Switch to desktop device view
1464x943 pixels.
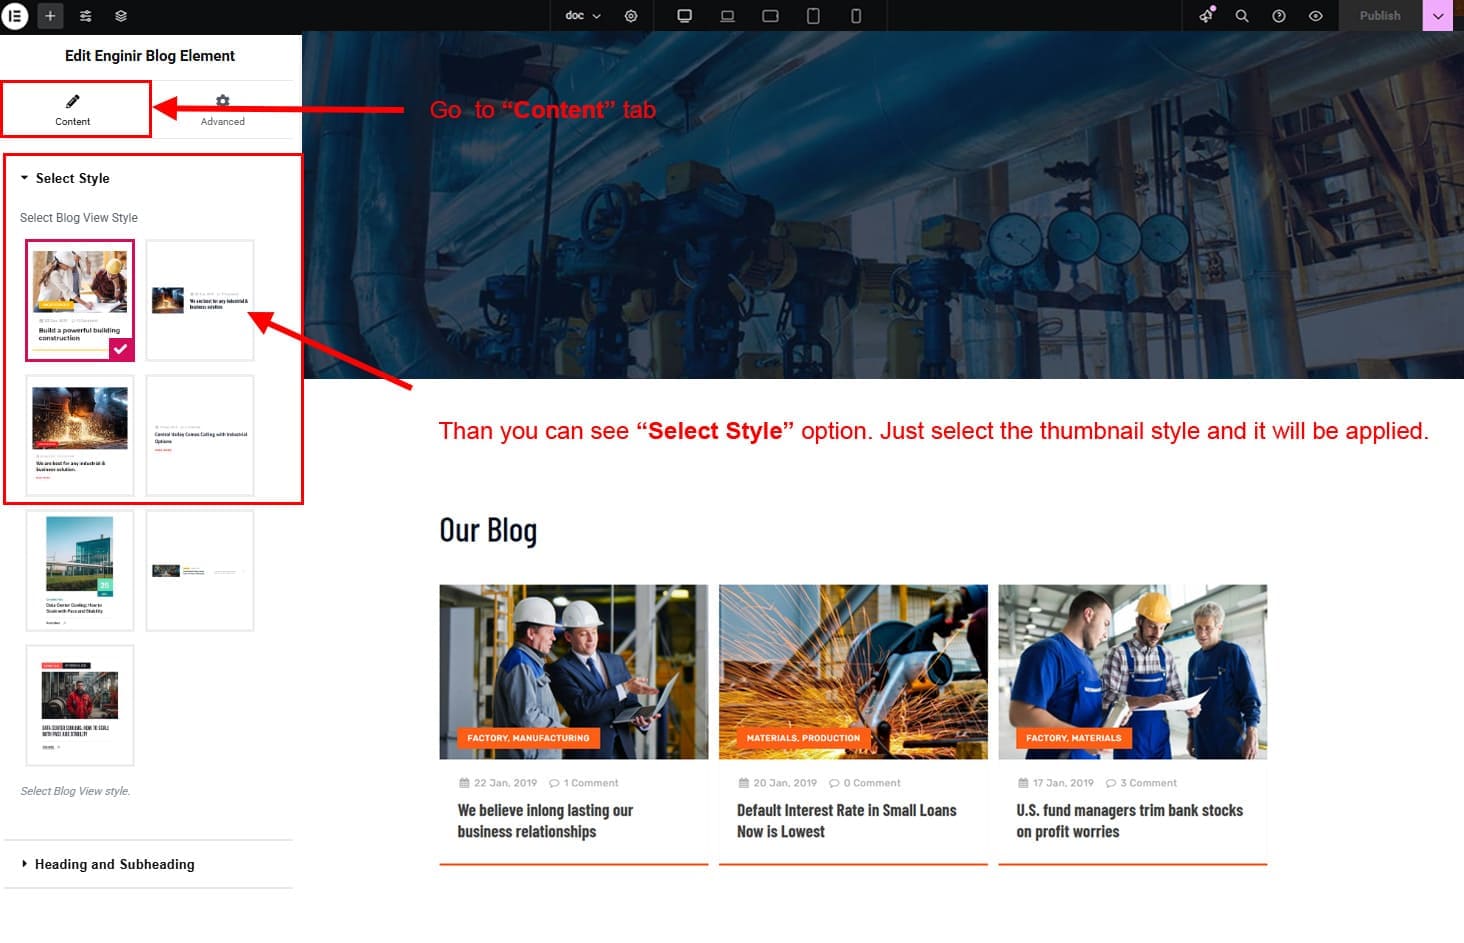(x=684, y=16)
